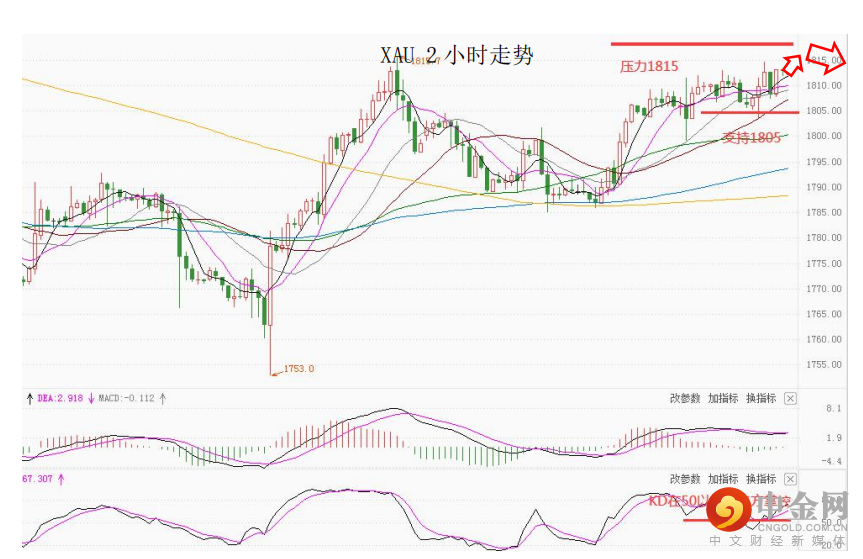This screenshot has width=863, height=559.
Task: Click the 1800.00 price axis label
Action: (x=824, y=136)
